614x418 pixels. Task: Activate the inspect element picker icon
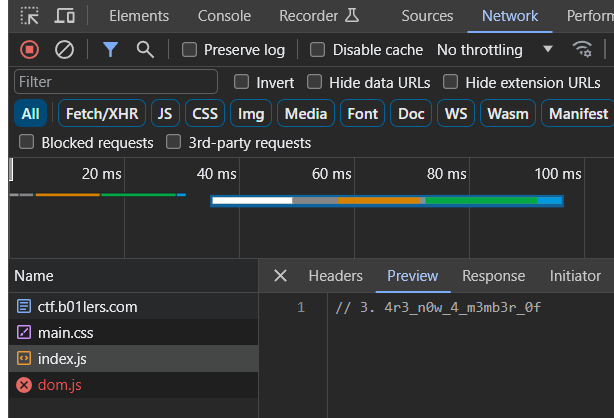[30, 16]
